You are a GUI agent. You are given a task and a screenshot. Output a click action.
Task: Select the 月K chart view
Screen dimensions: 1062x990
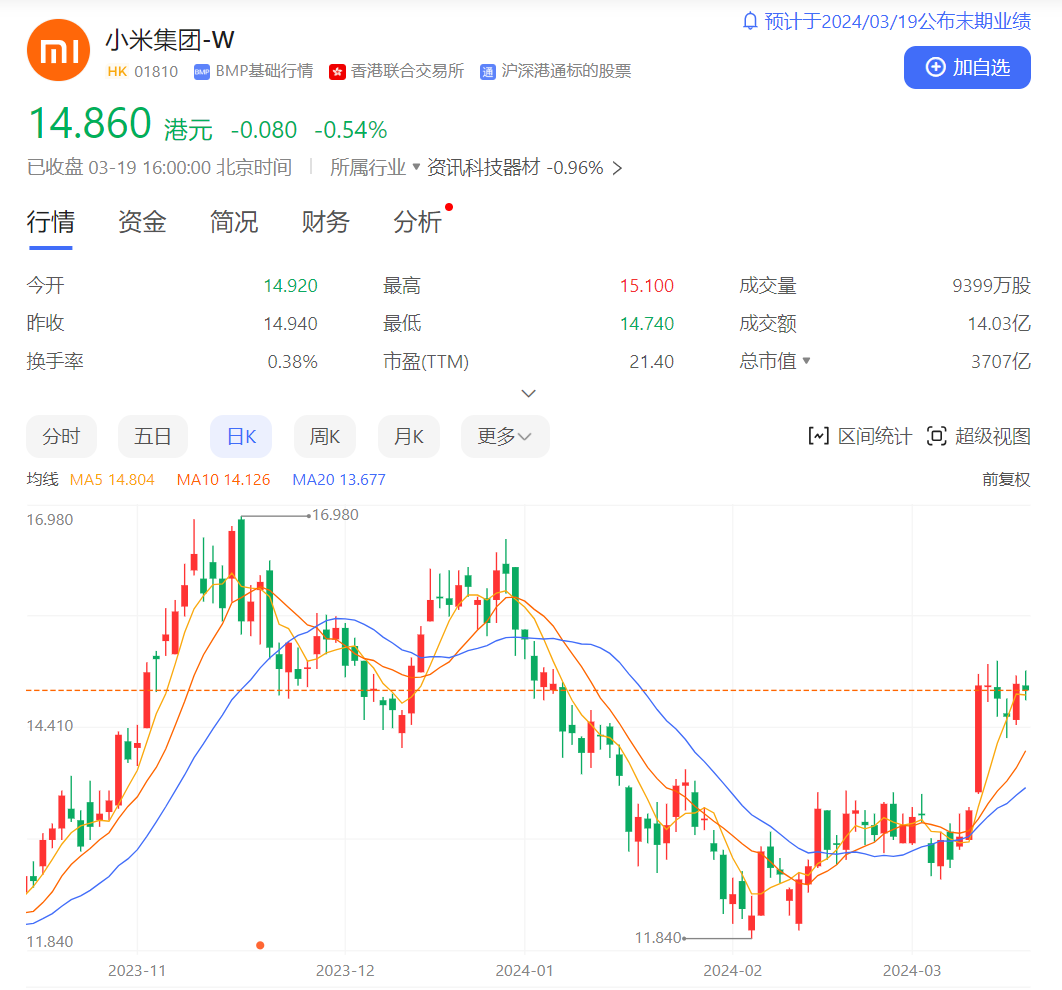pos(408,437)
